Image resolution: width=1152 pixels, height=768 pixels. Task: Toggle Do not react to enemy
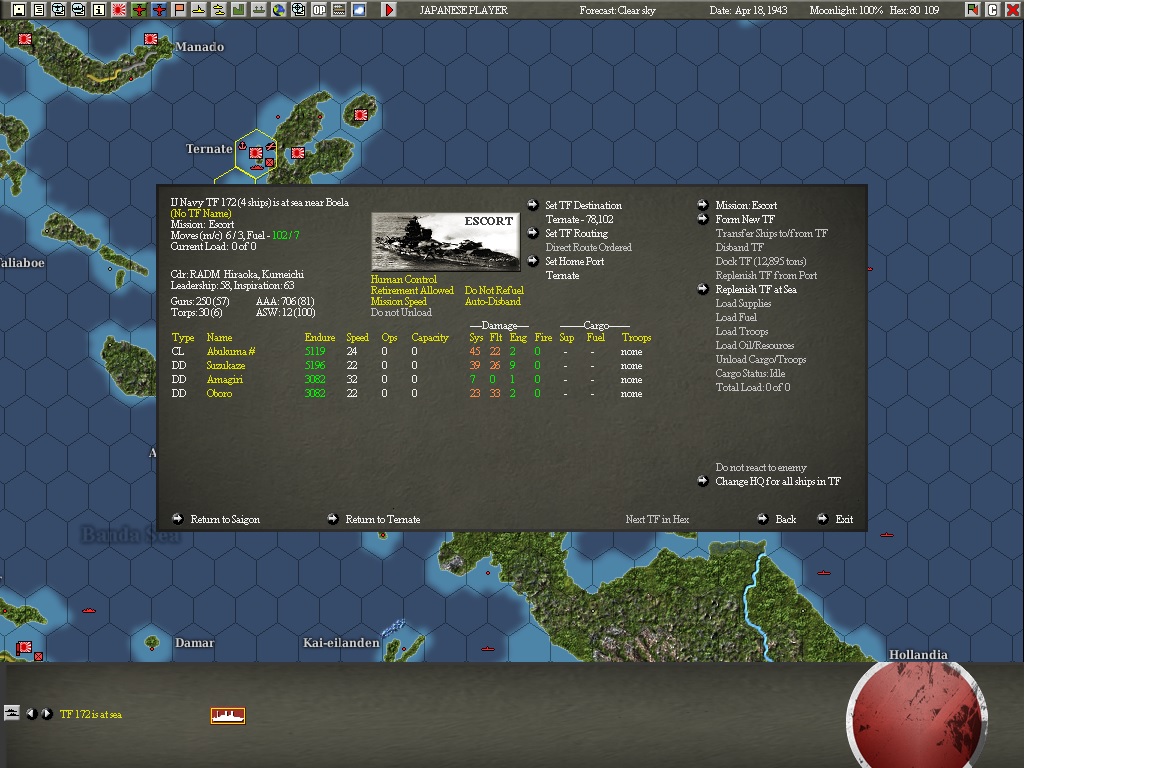click(761, 467)
